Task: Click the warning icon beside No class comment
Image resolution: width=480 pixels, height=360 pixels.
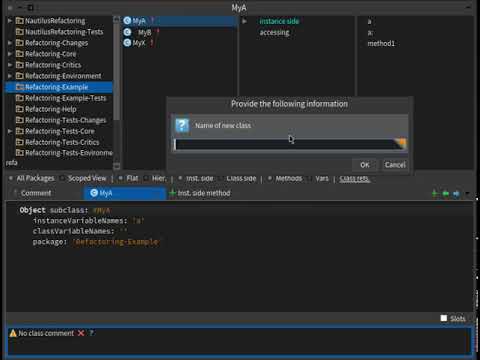Action: pyautogui.click(x=13, y=333)
